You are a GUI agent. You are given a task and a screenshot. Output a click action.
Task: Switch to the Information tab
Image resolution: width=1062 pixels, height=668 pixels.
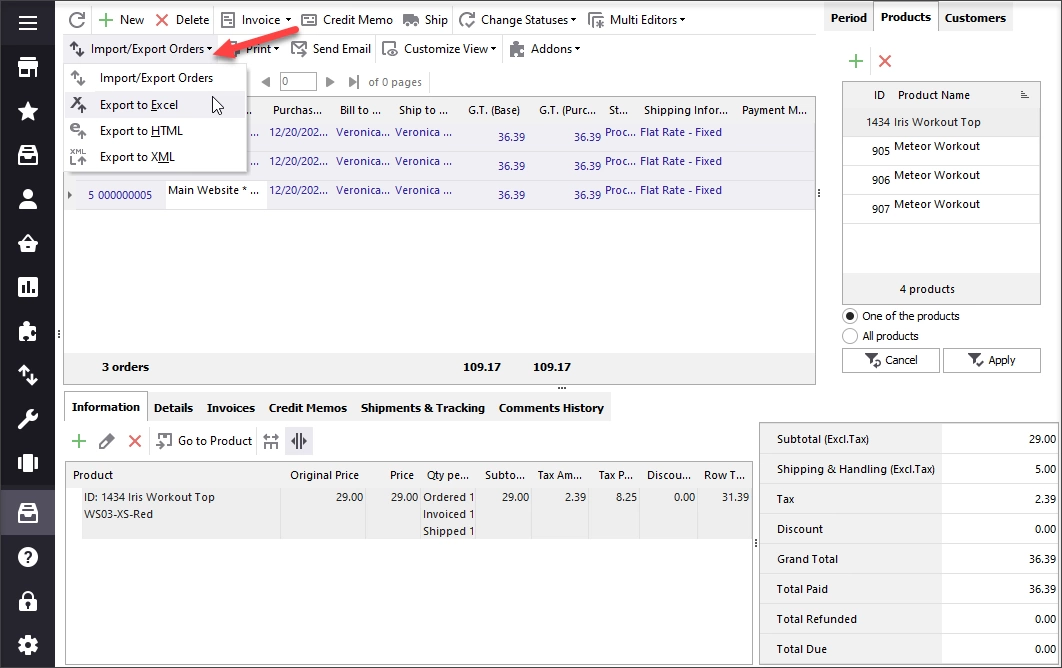(106, 406)
